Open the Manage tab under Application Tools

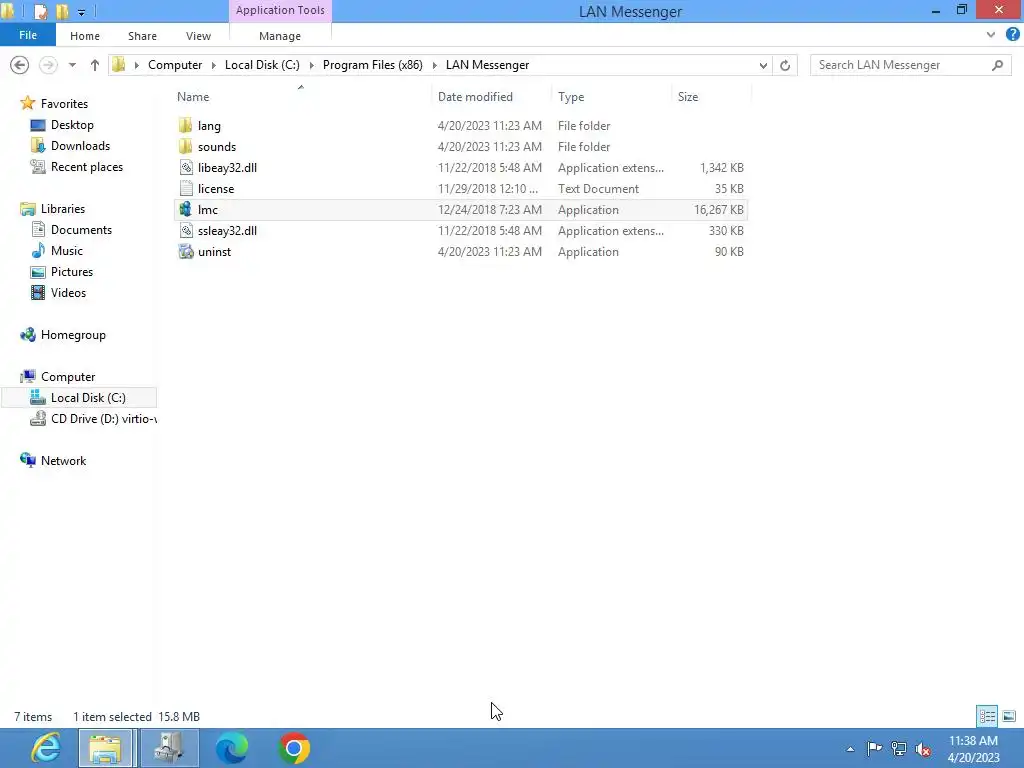click(280, 36)
